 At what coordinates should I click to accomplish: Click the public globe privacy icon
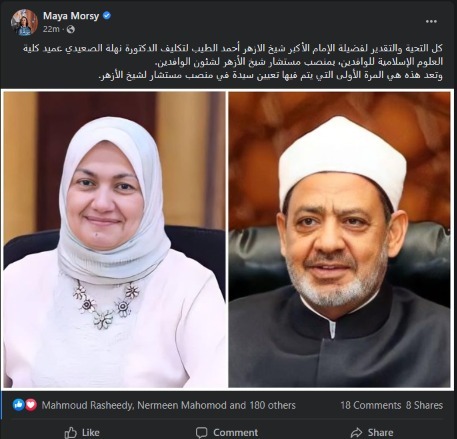pyautogui.click(x=71, y=29)
